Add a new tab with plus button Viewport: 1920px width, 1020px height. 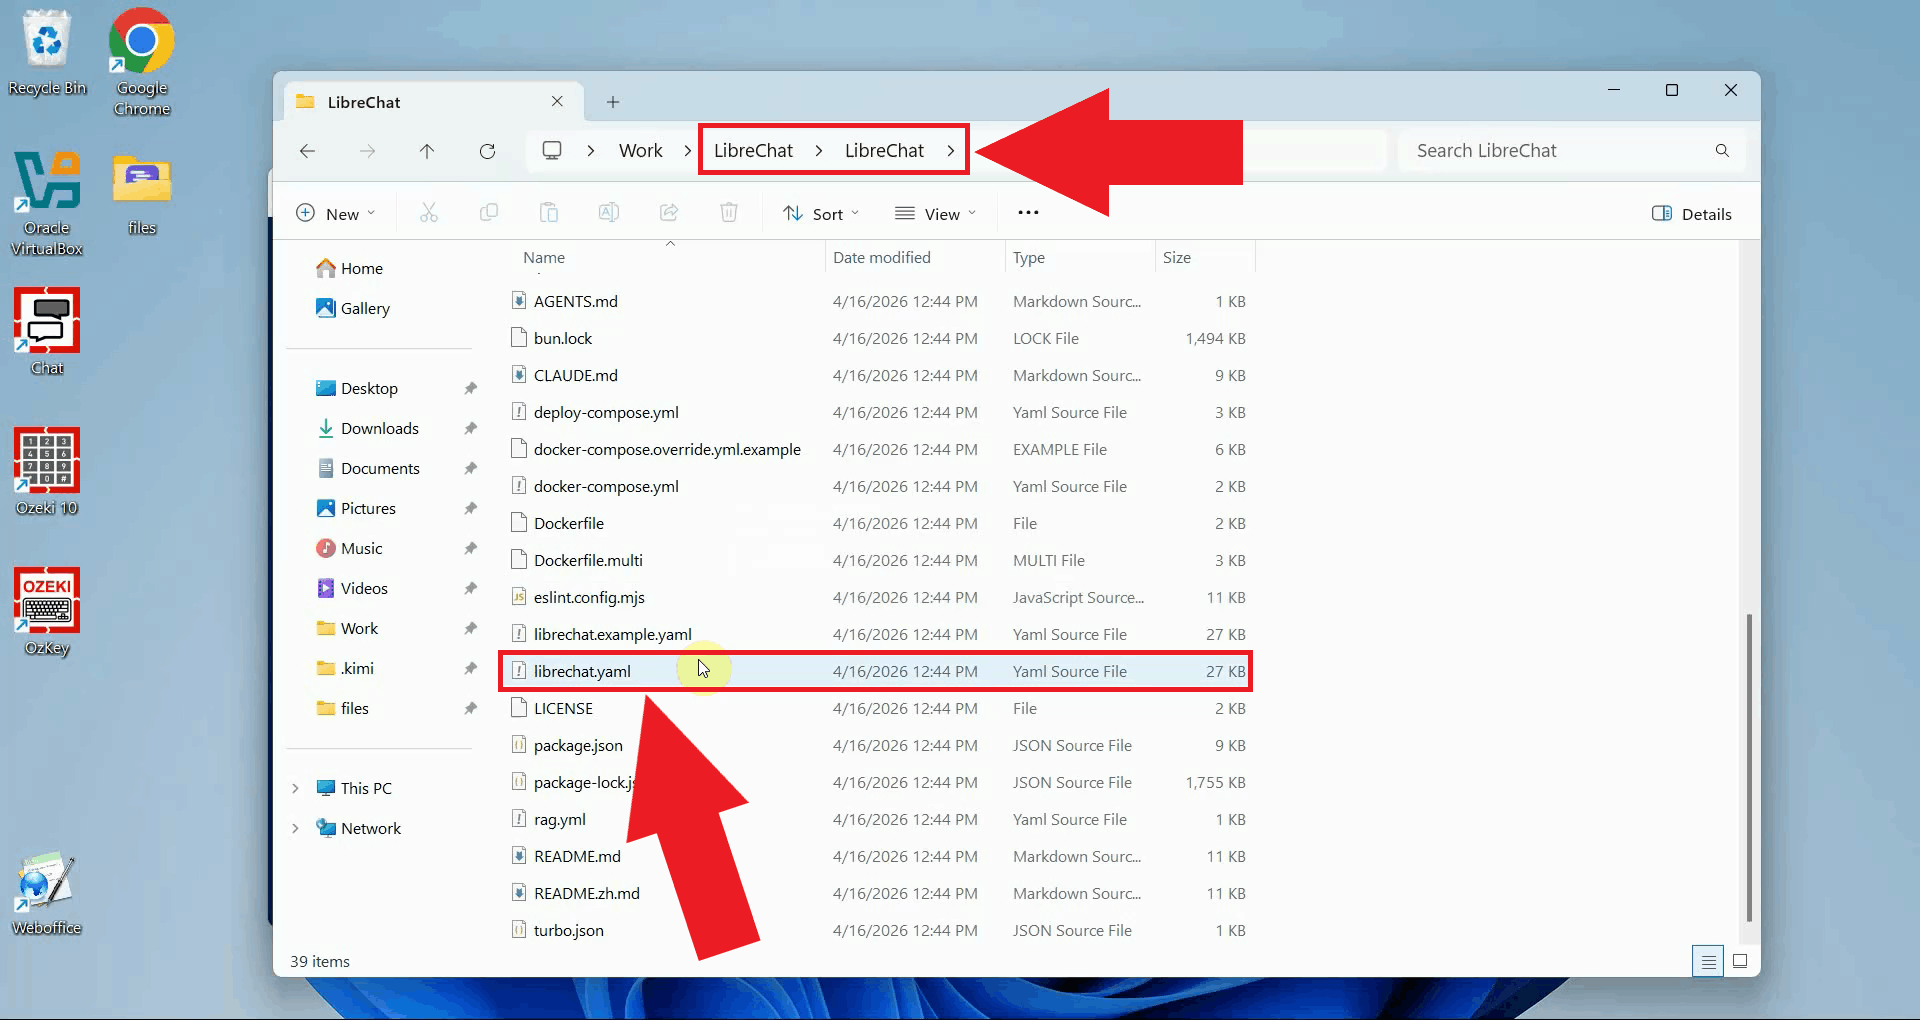613,102
